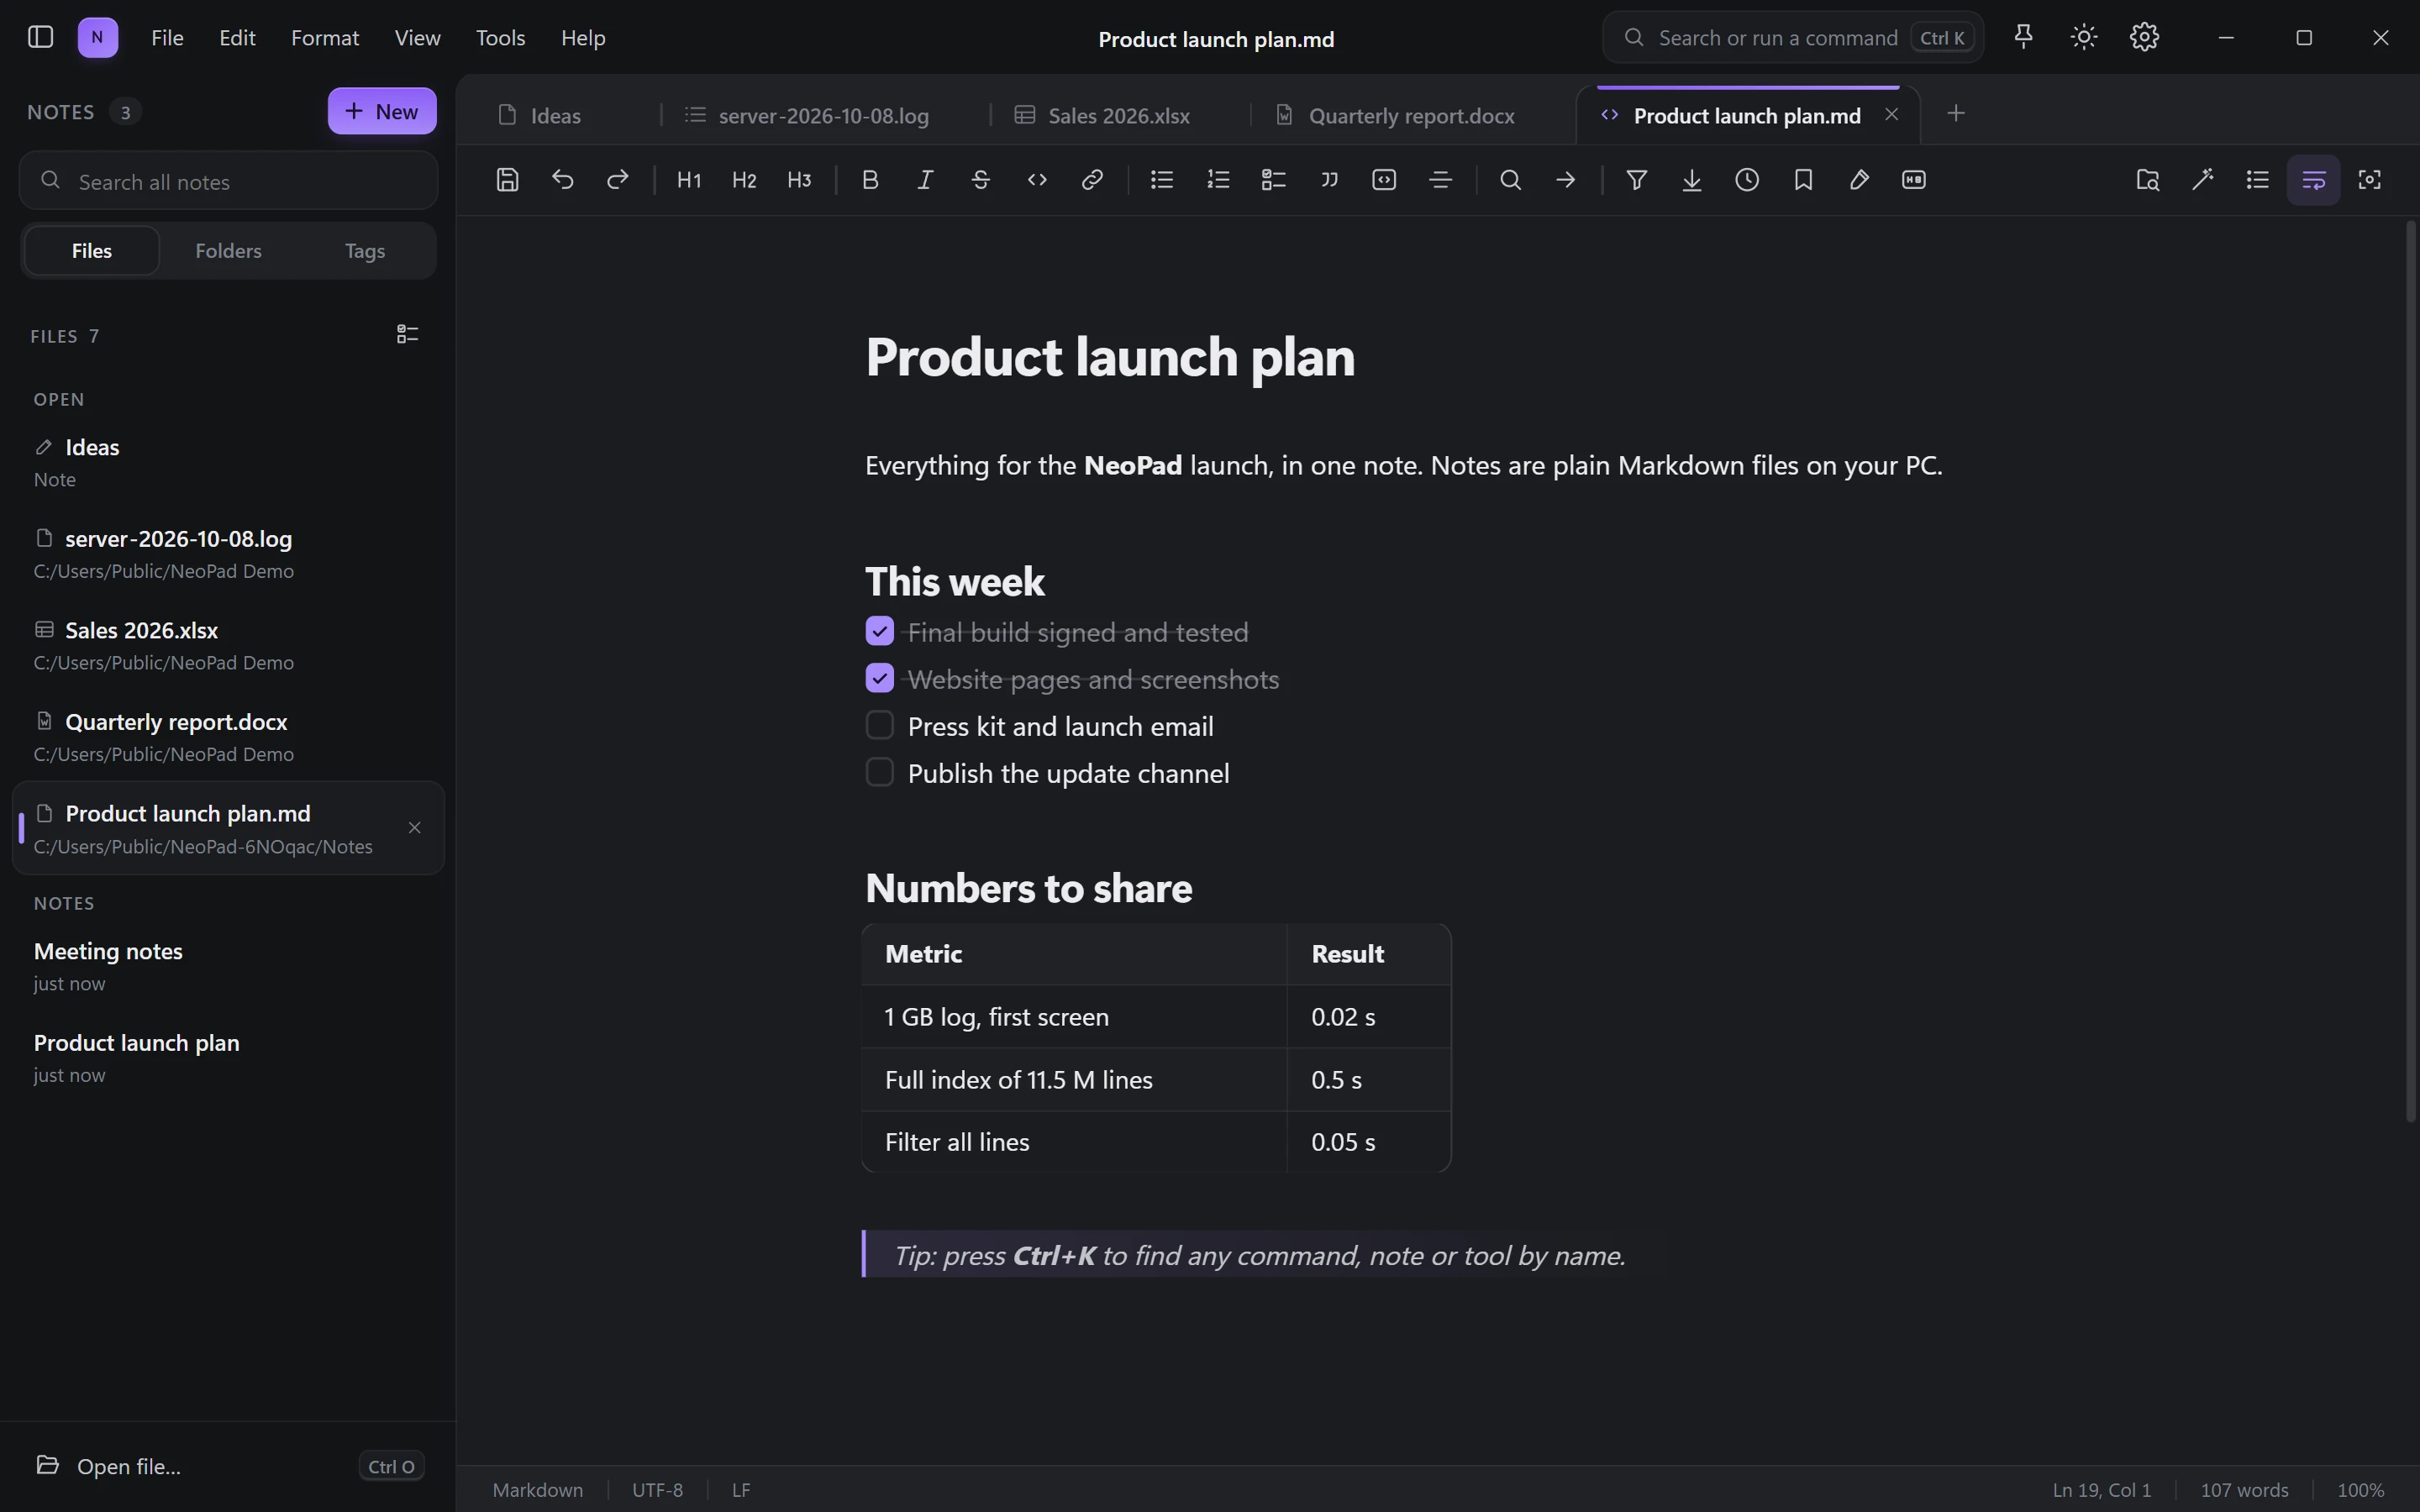2420x1512 pixels.
Task: Click the Search all notes field
Action: pyautogui.click(x=228, y=181)
